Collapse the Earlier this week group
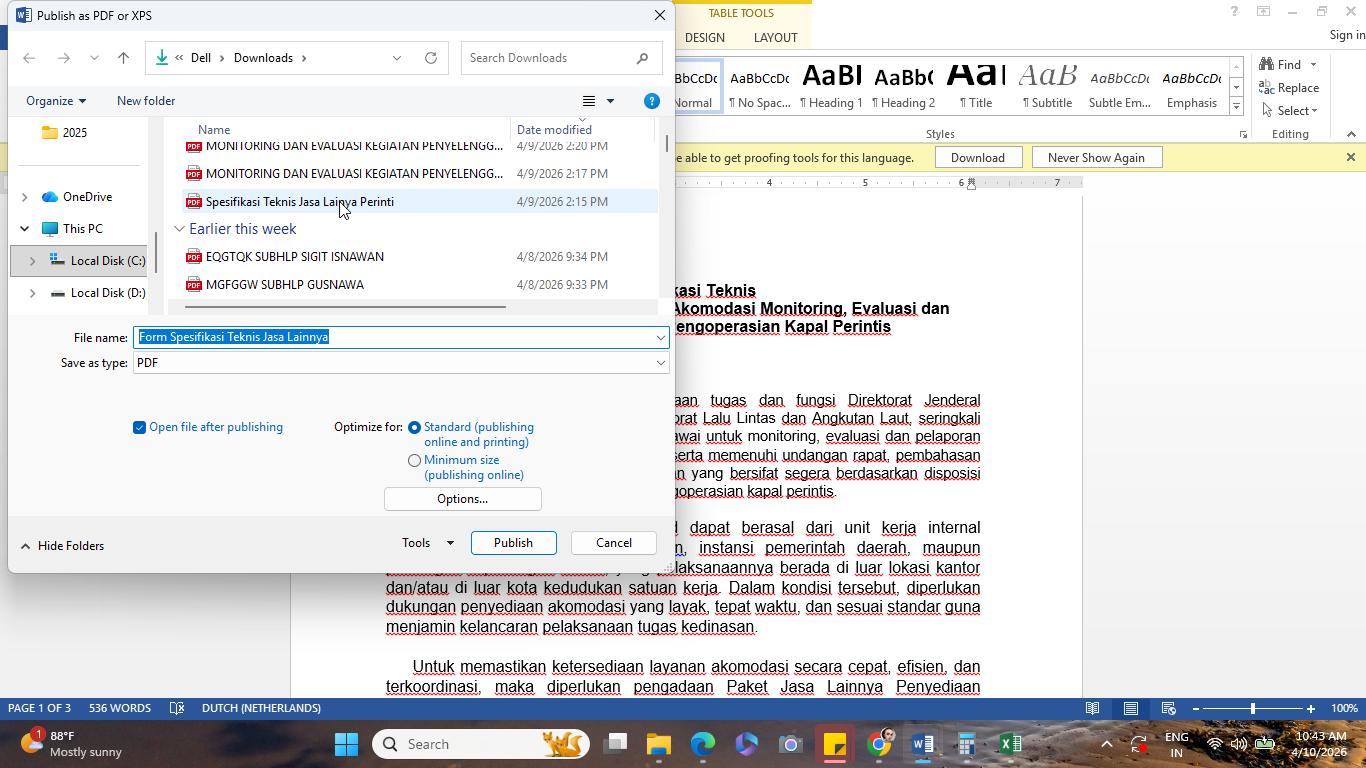The height and width of the screenshot is (768, 1366). click(x=179, y=229)
